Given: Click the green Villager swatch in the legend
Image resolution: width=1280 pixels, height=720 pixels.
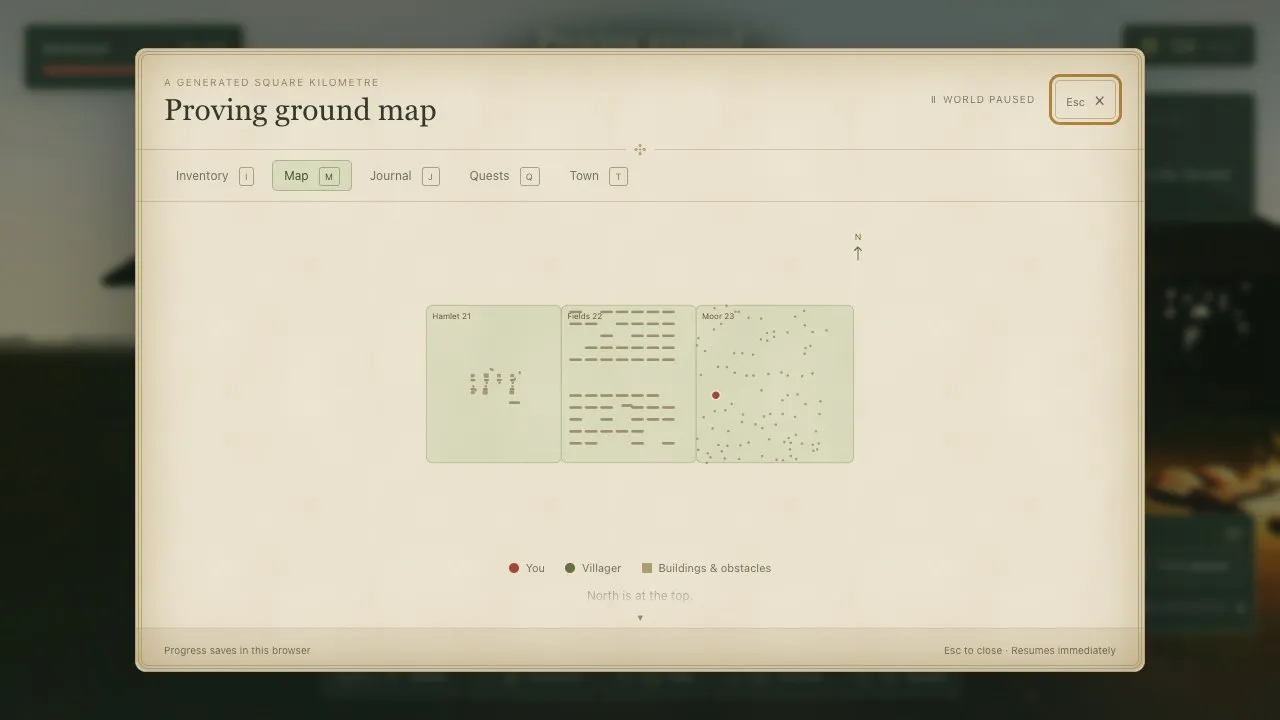Looking at the screenshot, I should coord(570,568).
